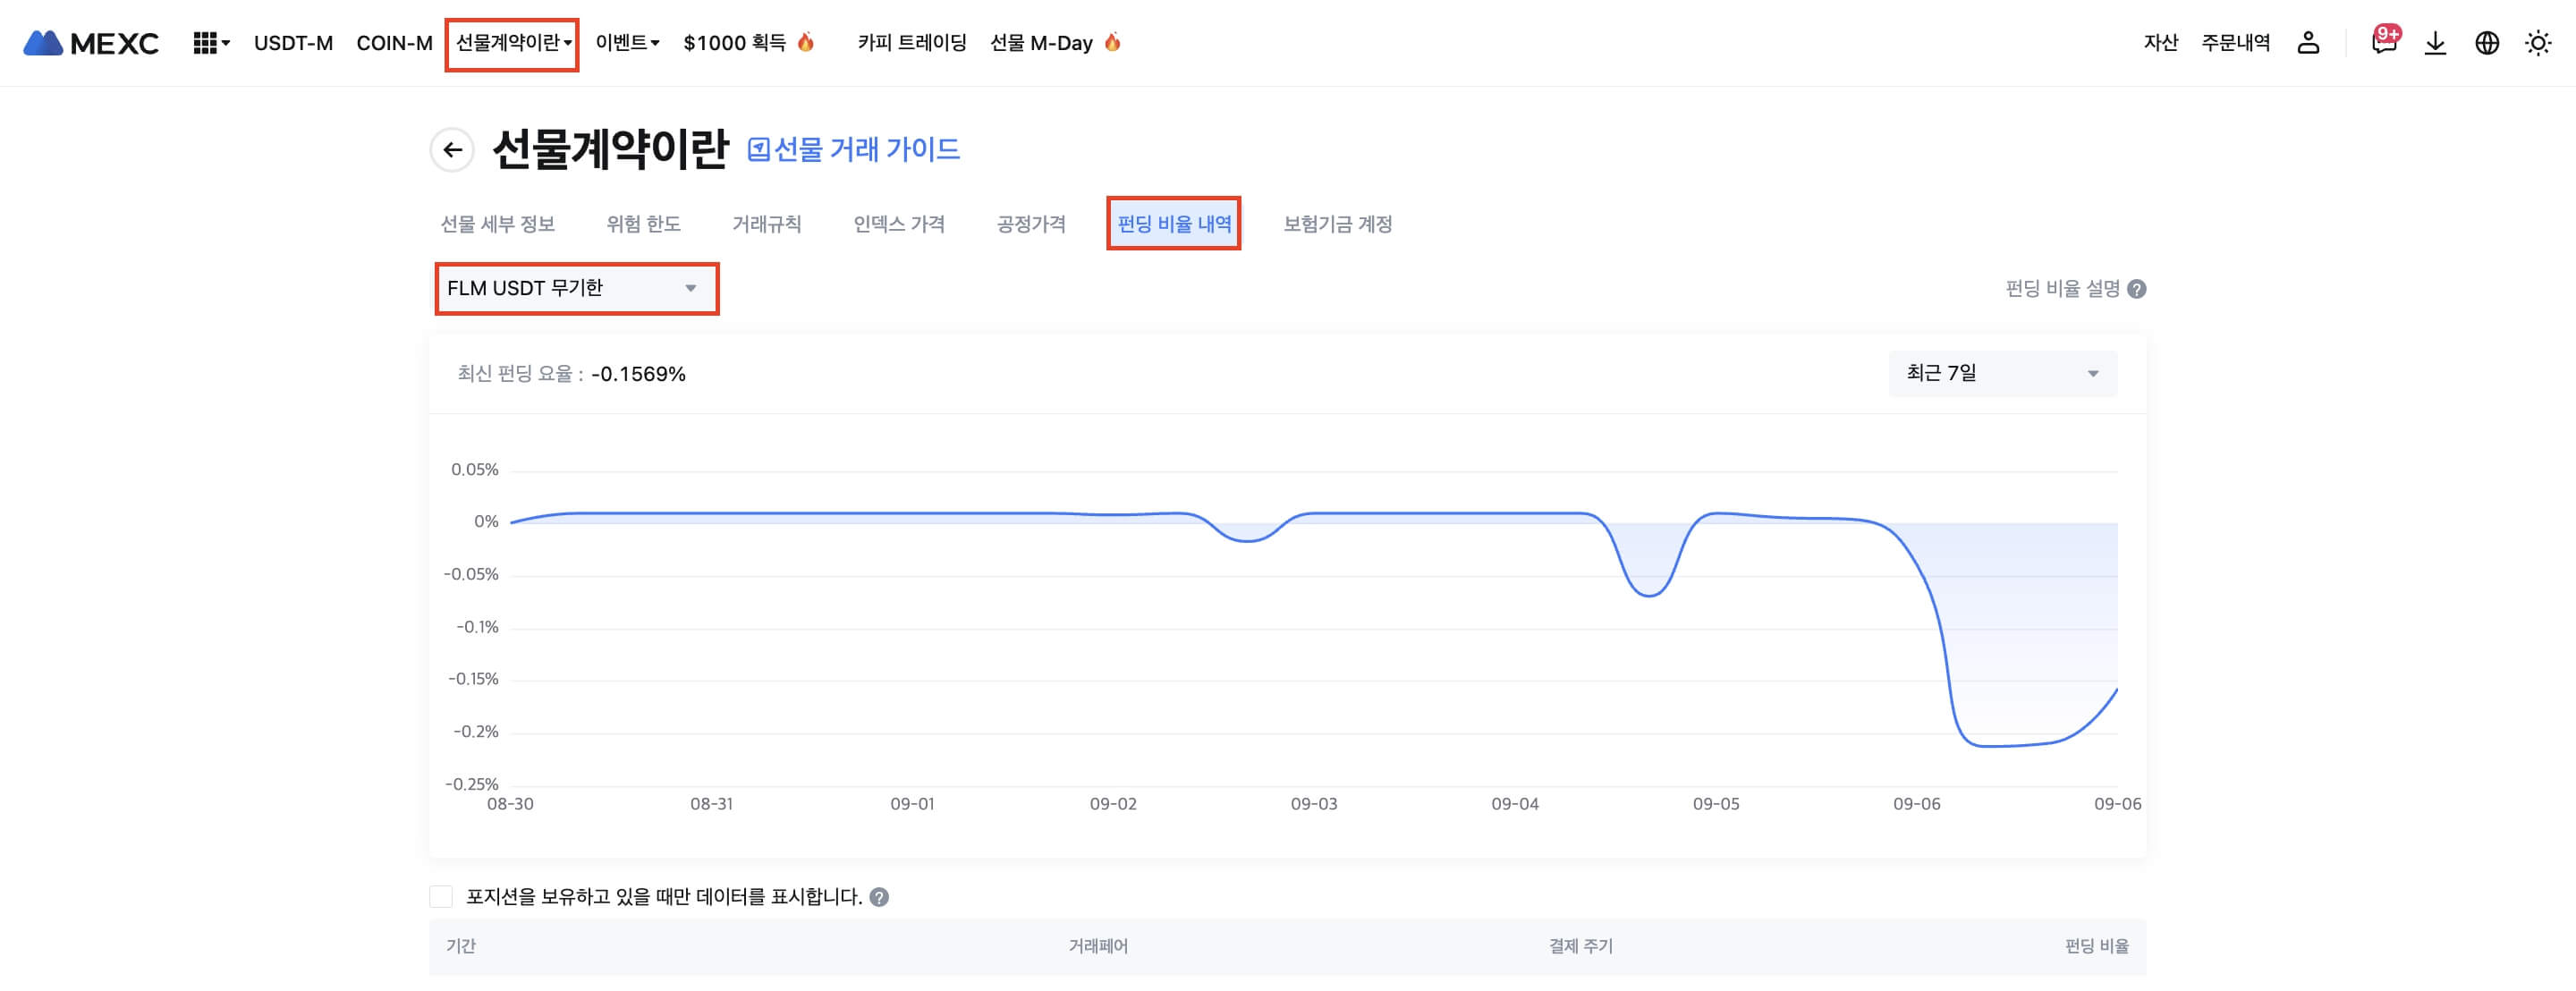Viewport: 2576px width, 991px height.
Task: Check the 포지션 보유 데이터 표시 checkbox
Action: tap(441, 896)
